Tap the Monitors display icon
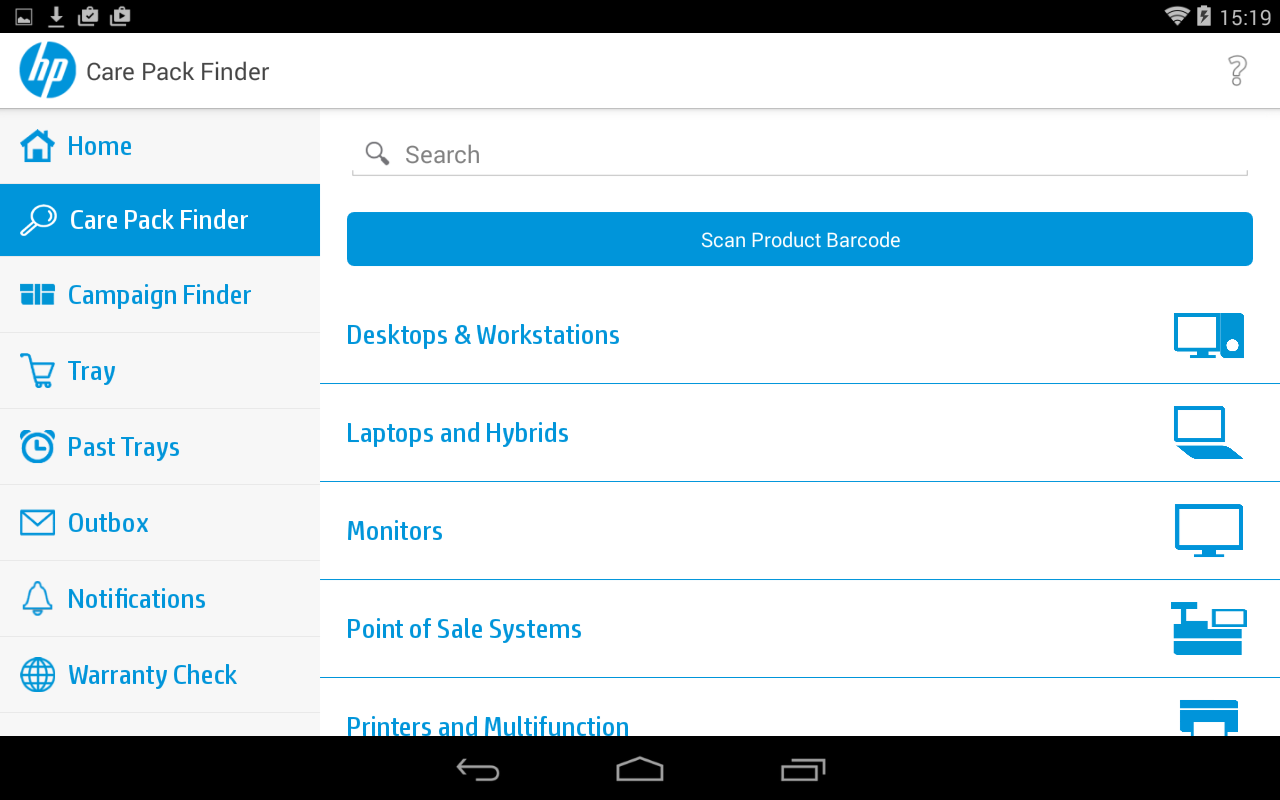Image resolution: width=1280 pixels, height=800 pixels. pos(1208,531)
